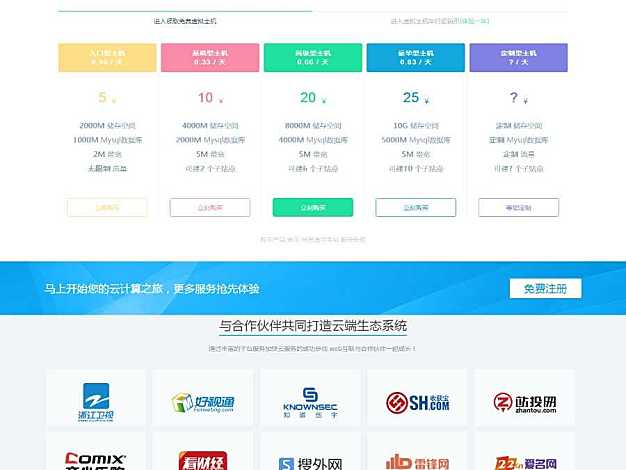
Task: Click the solid green buy button for 20 yuan plan
Action: pyautogui.click(x=313, y=207)
